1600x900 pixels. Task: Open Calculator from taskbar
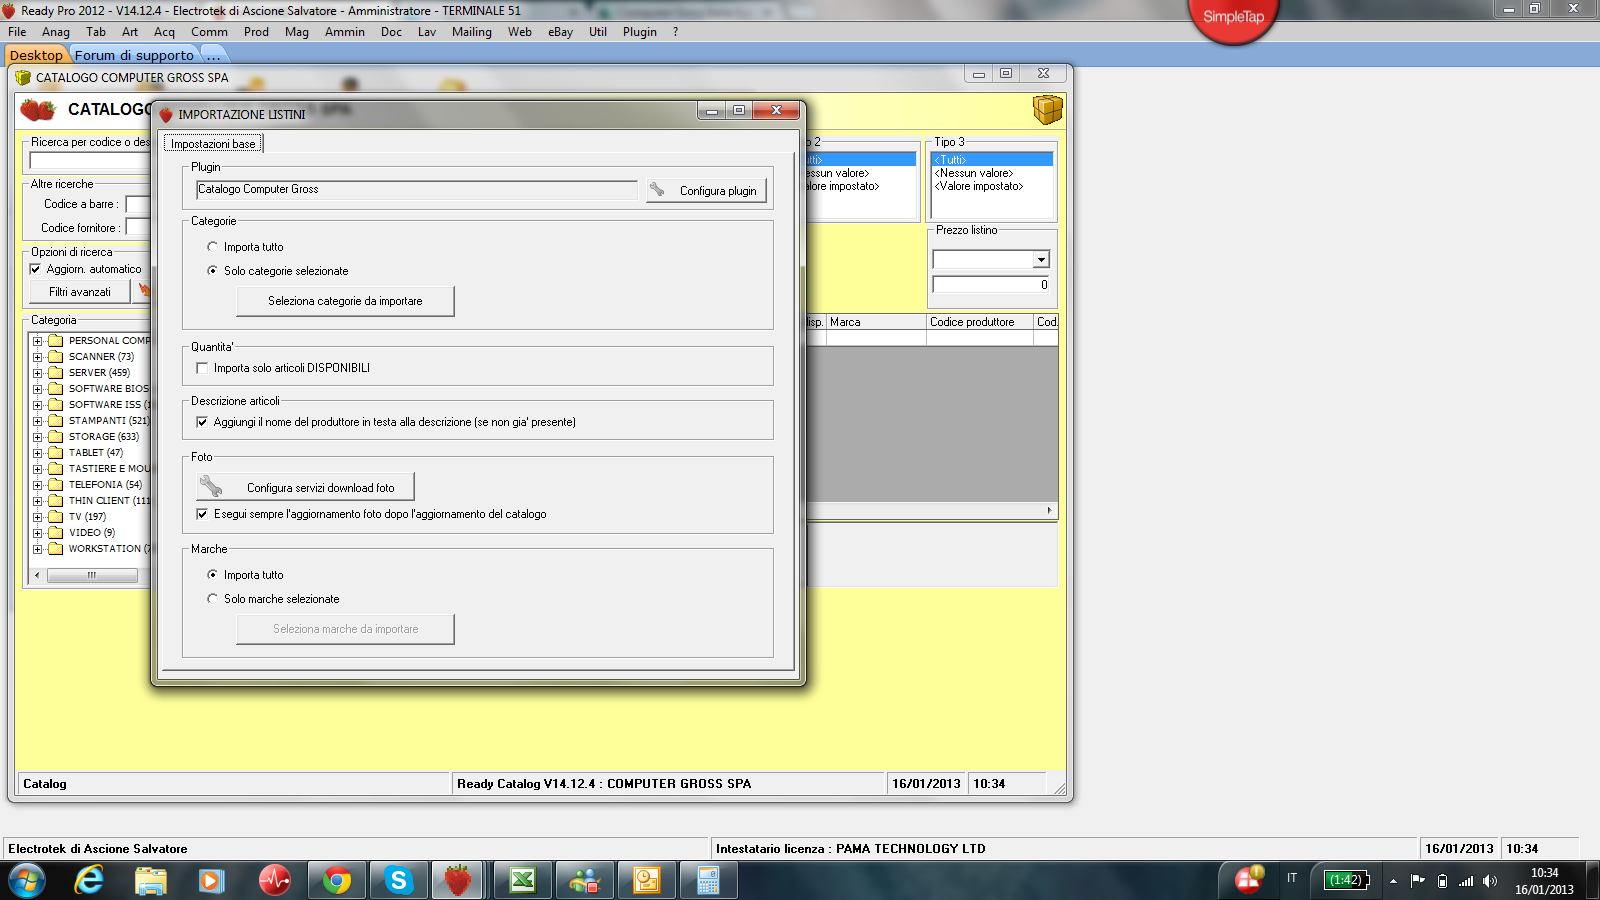pyautogui.click(x=709, y=881)
